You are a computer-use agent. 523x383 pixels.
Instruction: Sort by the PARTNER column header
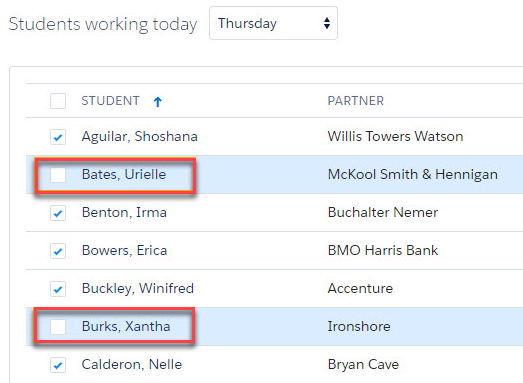coord(356,101)
